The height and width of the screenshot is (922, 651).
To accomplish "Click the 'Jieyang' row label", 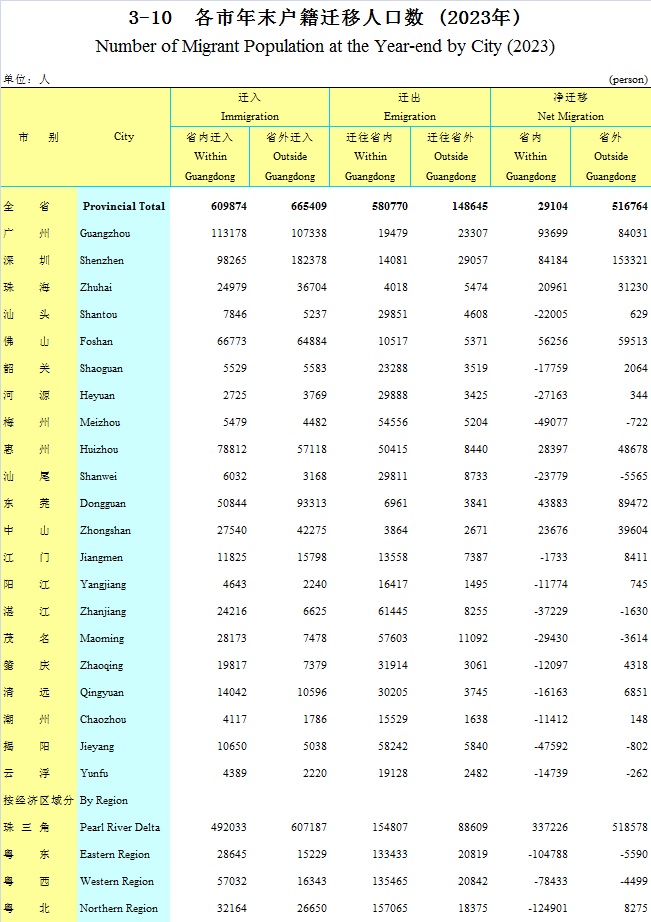I will coord(97,747).
